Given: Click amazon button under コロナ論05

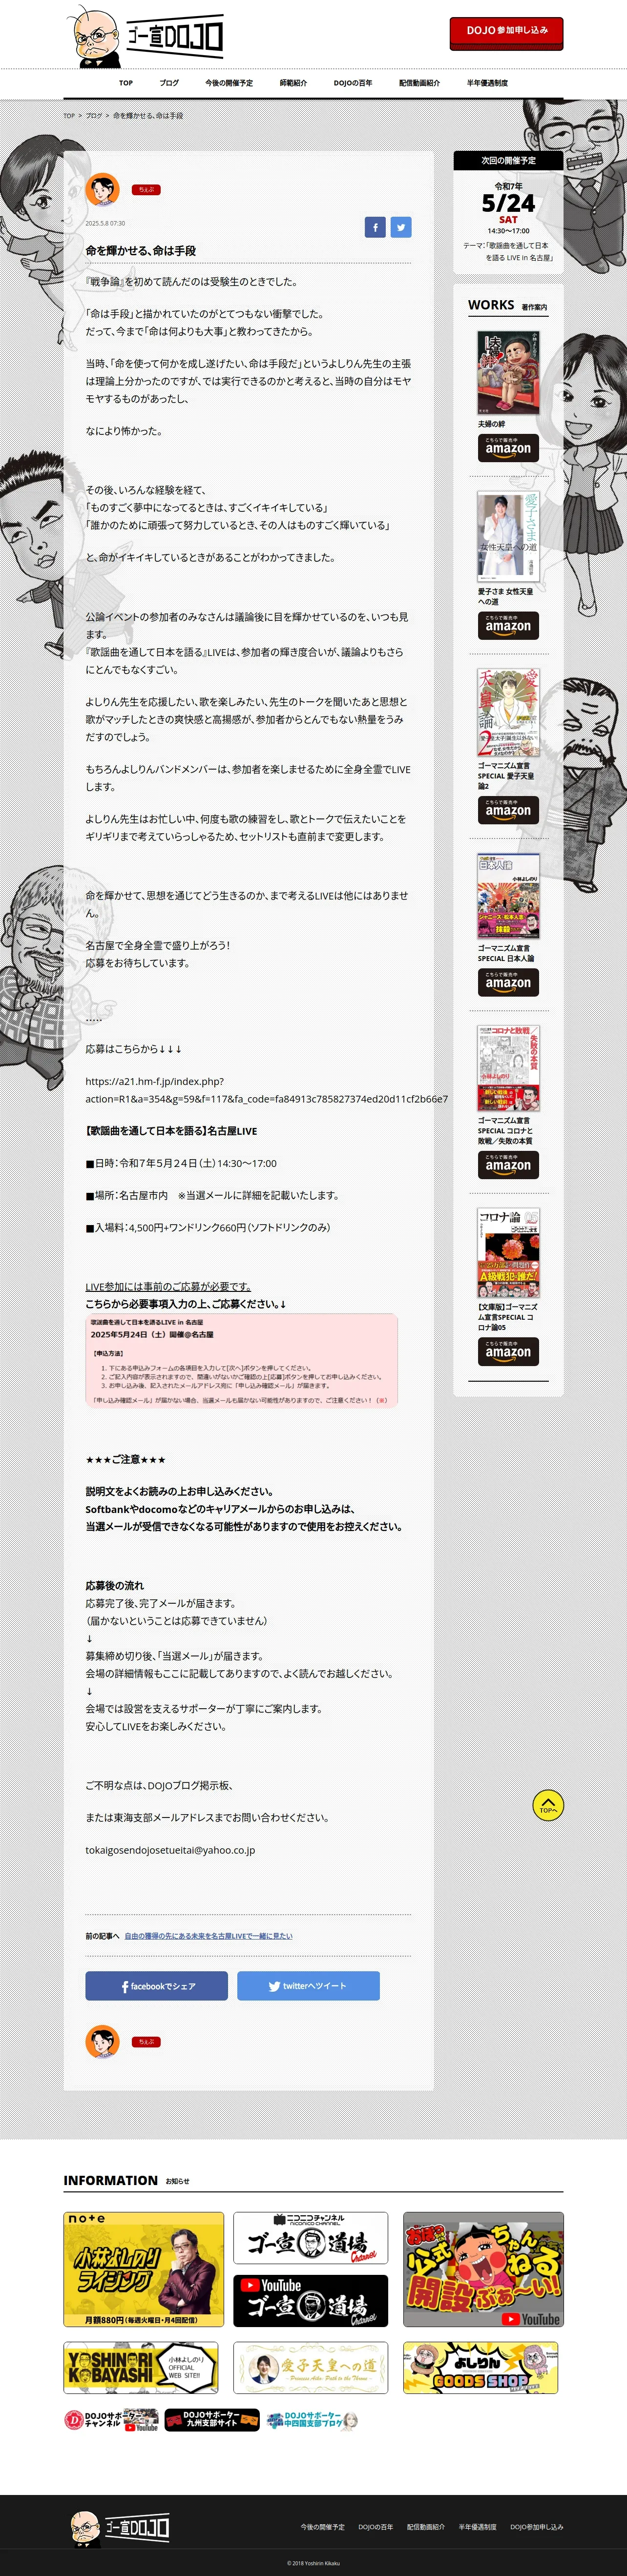Looking at the screenshot, I should pyautogui.click(x=508, y=1351).
